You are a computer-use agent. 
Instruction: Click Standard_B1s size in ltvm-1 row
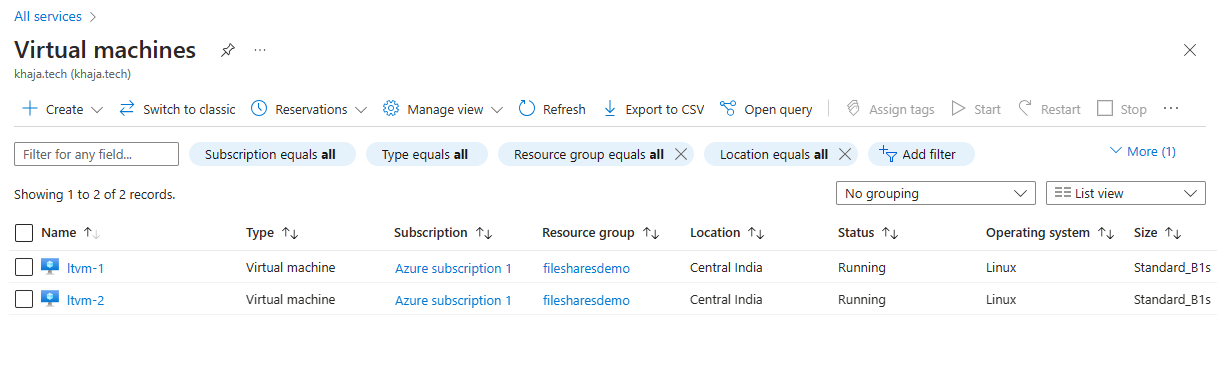point(1172,267)
